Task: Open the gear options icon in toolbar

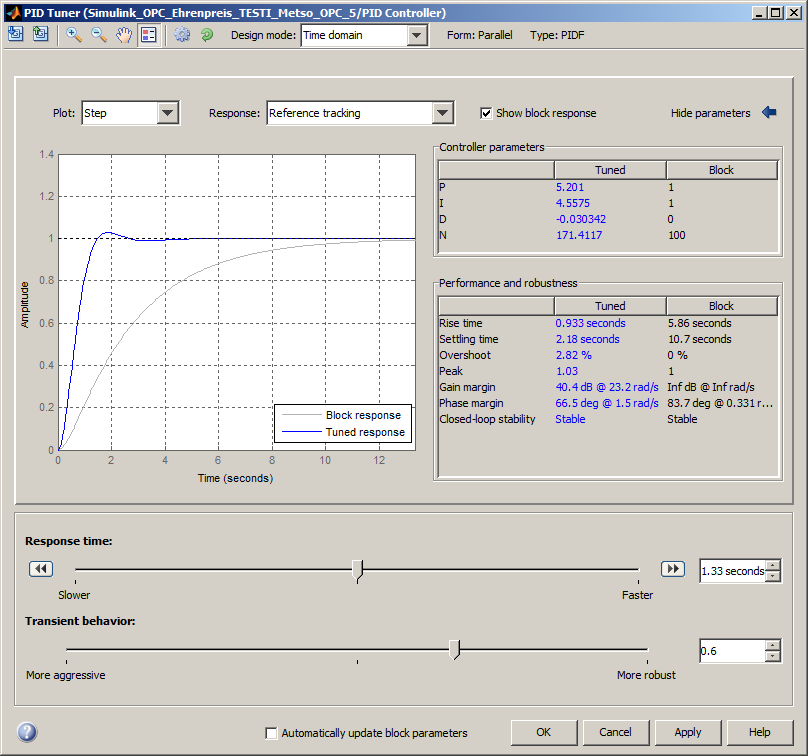Action: [x=182, y=35]
